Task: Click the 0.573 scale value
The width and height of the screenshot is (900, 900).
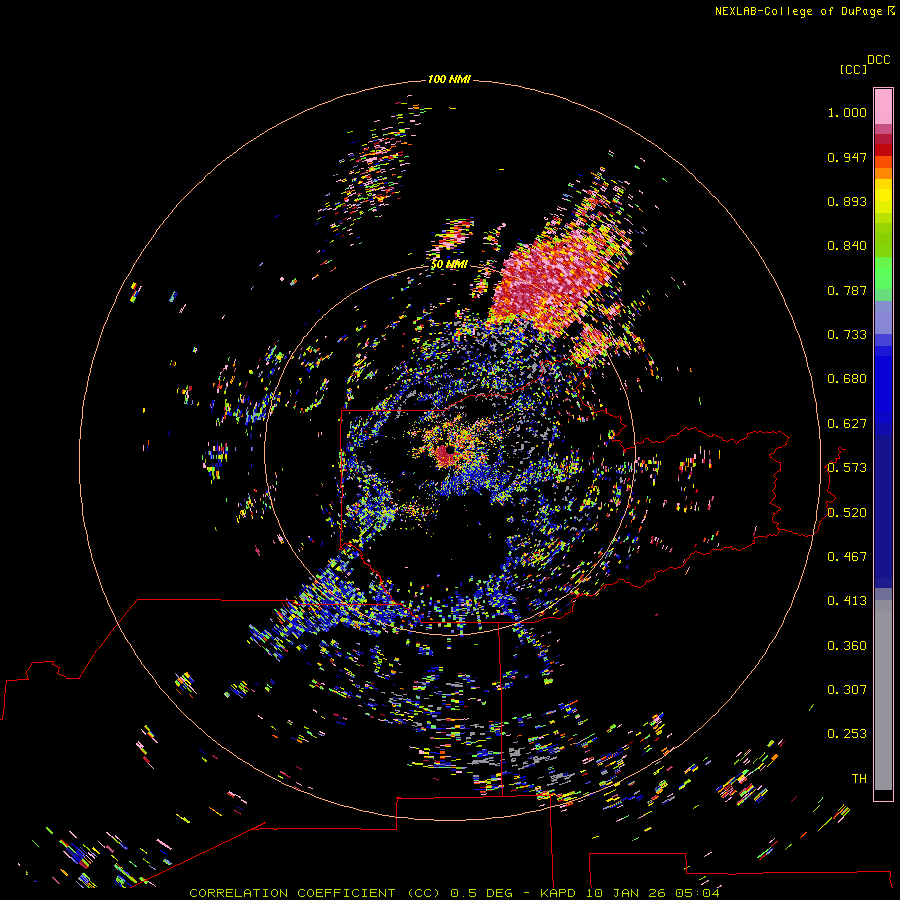Action: 847,468
